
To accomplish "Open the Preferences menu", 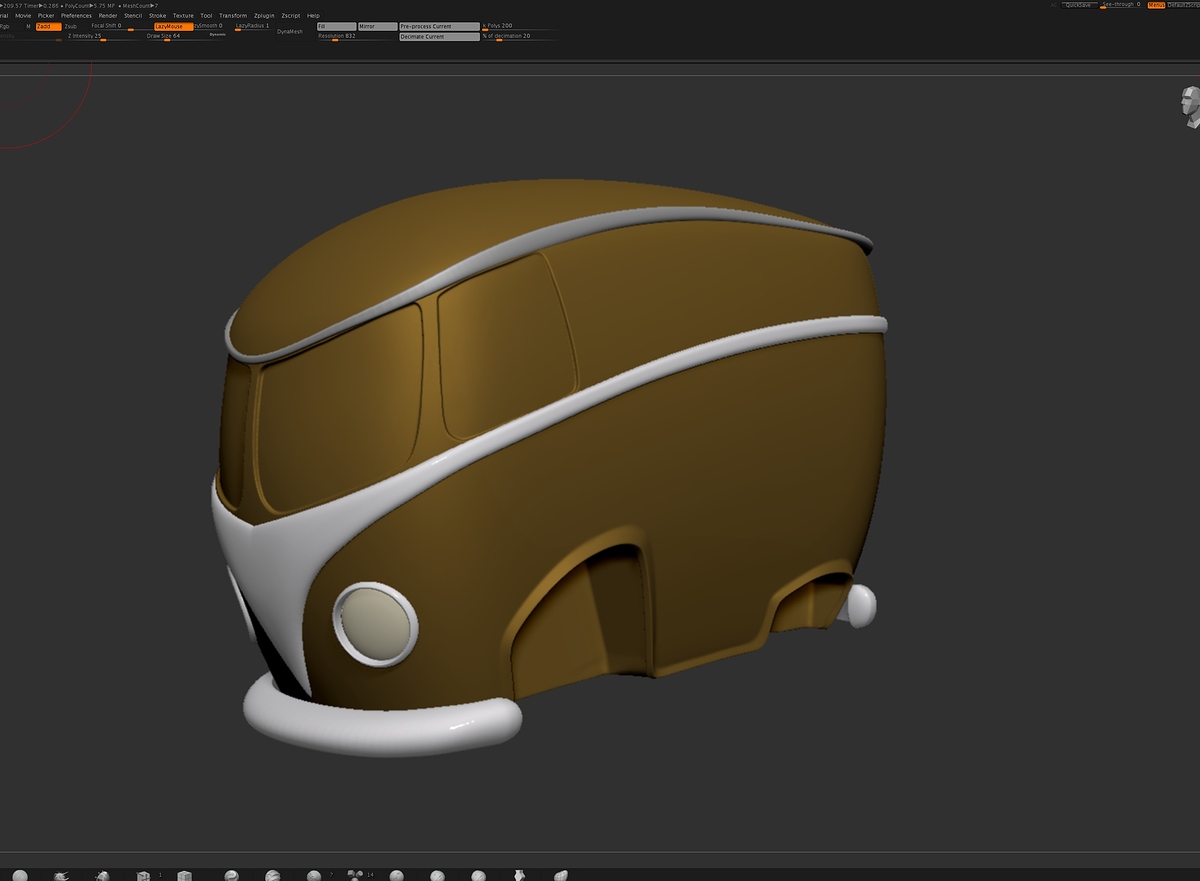I will coord(76,16).
